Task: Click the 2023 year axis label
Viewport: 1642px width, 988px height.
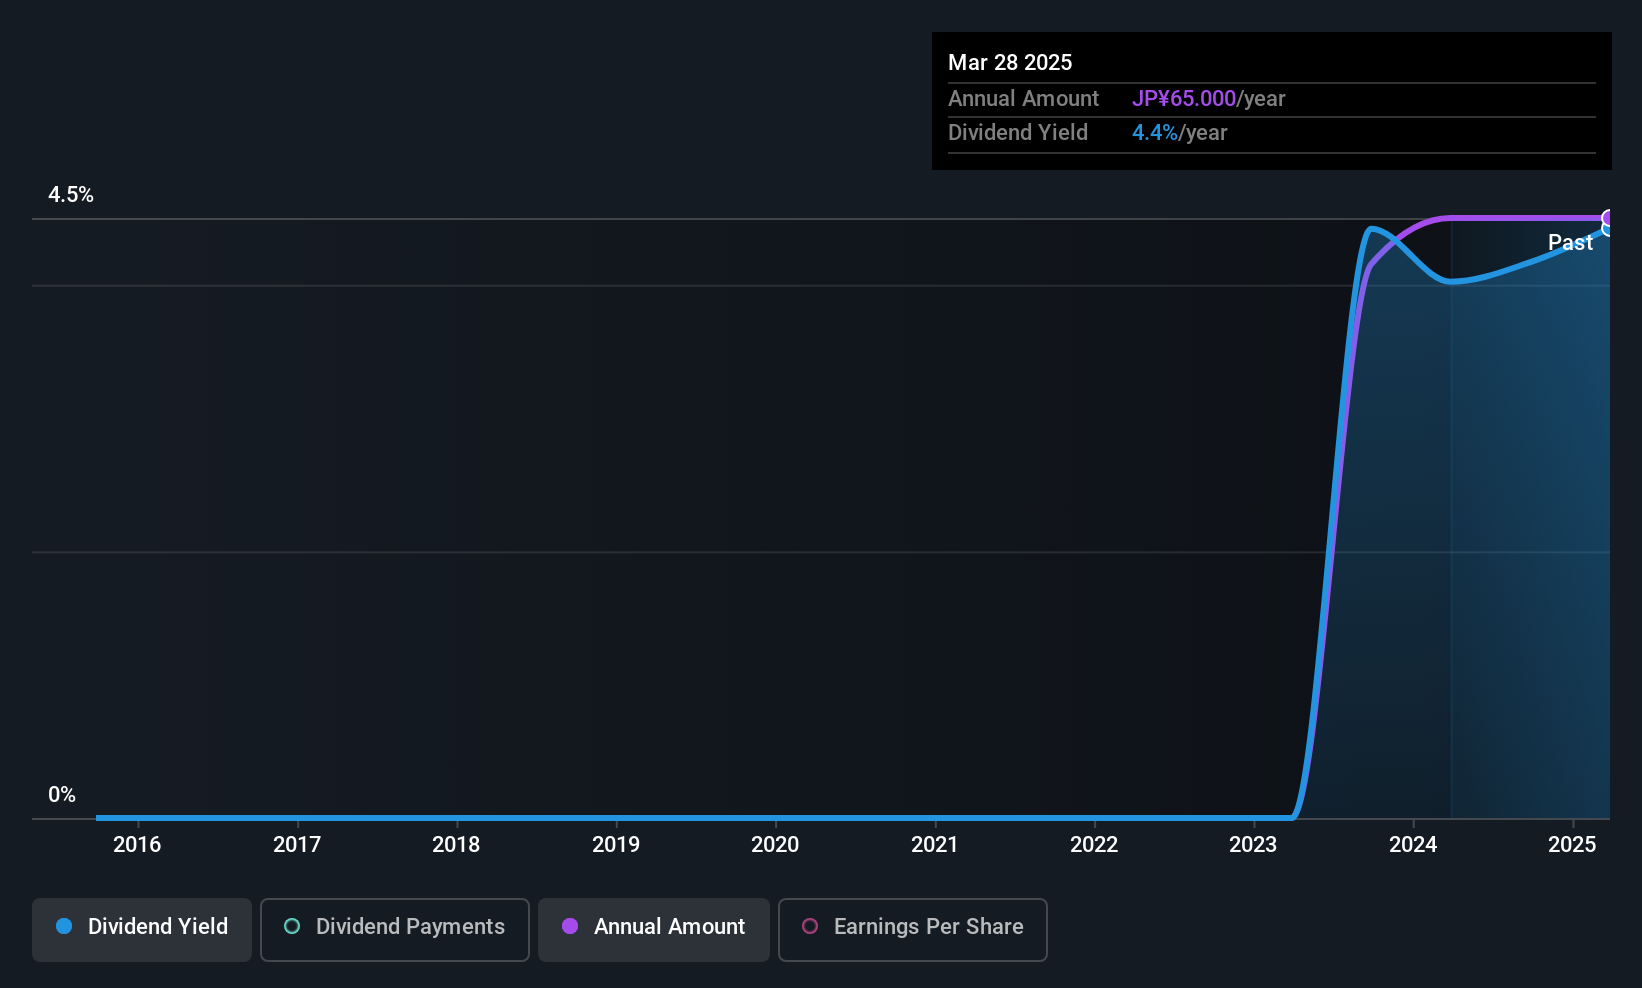Action: [x=1253, y=844]
